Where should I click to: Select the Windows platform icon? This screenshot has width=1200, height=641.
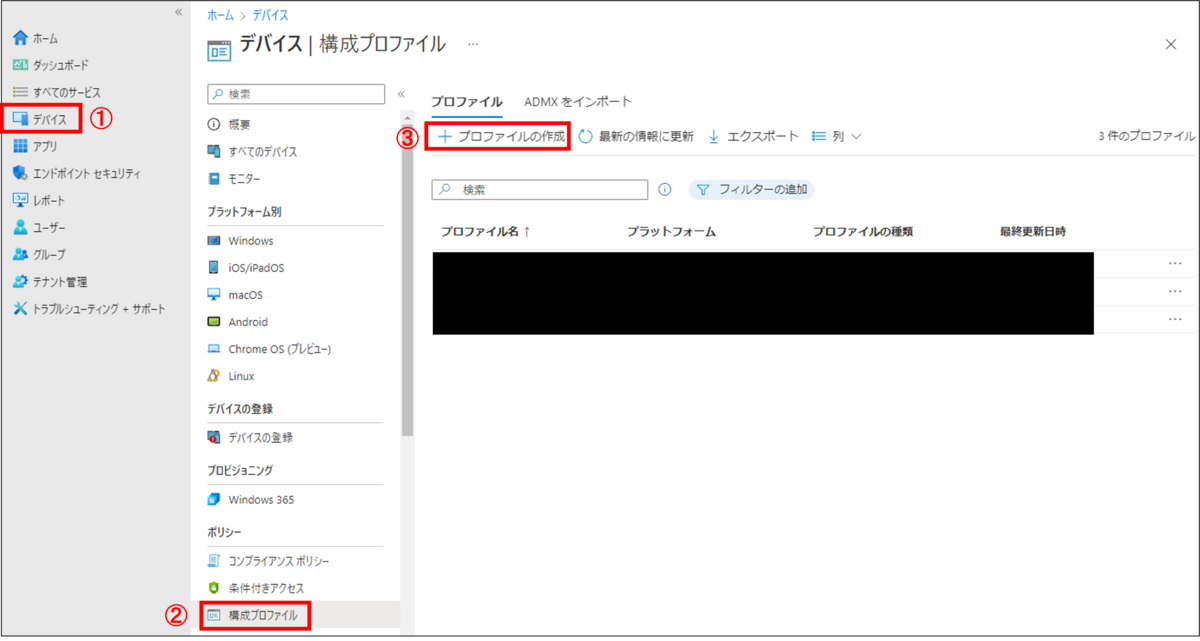click(213, 241)
